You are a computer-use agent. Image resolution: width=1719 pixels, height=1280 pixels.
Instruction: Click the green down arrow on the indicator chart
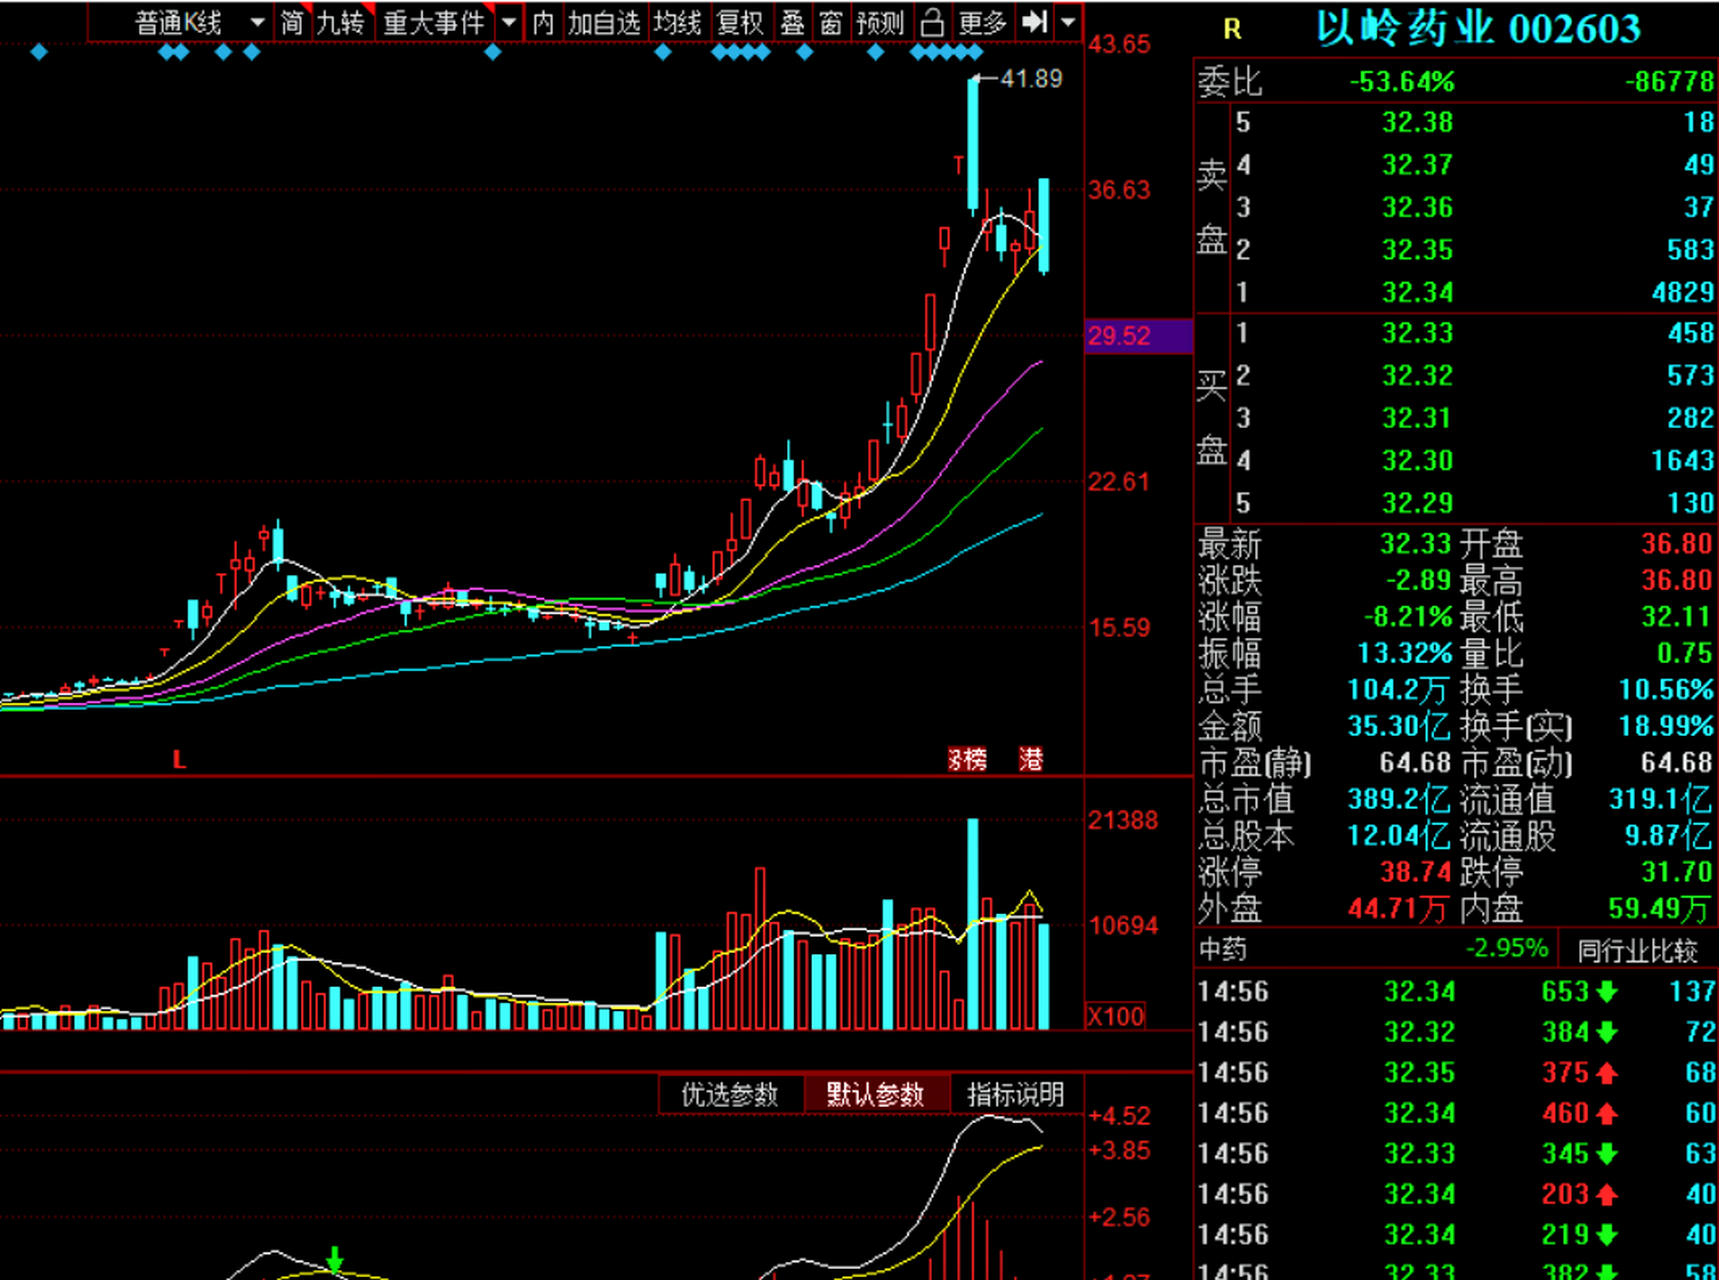(x=335, y=1259)
